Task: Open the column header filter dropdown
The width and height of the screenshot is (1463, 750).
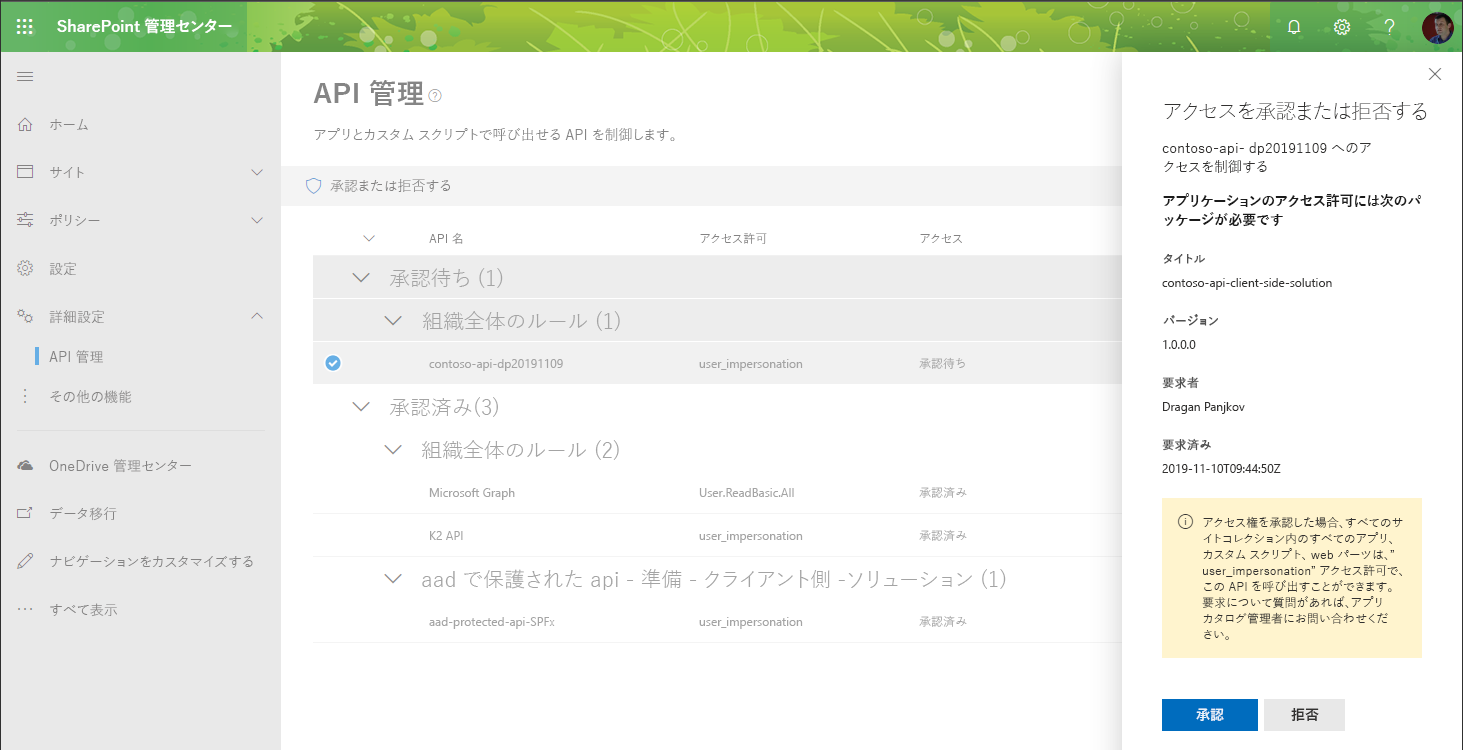Action: [x=369, y=238]
